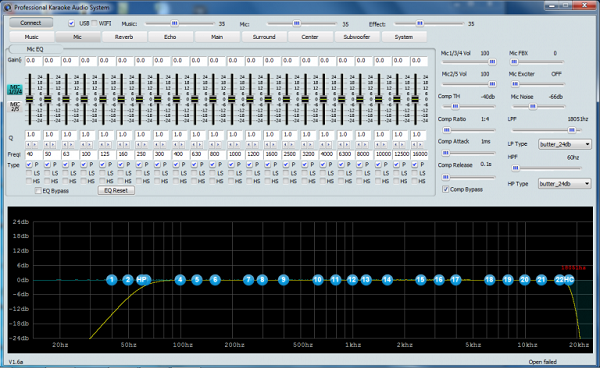Screen dimensions: 600x368
Task: Select EQ node 20 on the graph
Action: pyautogui.click(x=525, y=280)
